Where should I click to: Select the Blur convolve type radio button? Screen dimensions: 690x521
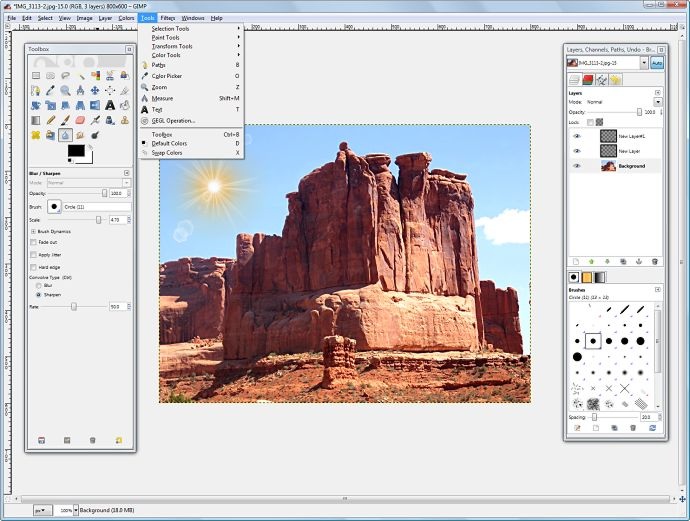(x=39, y=286)
